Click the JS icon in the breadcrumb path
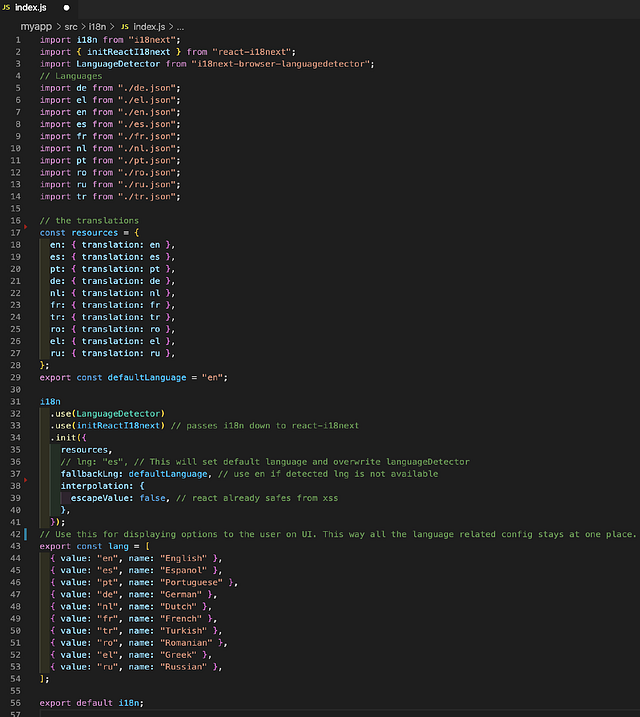 click(x=124, y=25)
